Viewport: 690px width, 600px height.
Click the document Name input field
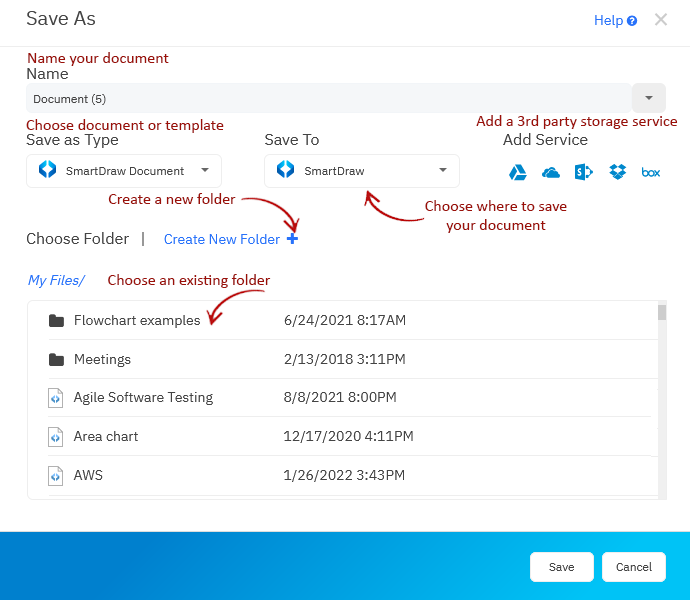click(328, 98)
